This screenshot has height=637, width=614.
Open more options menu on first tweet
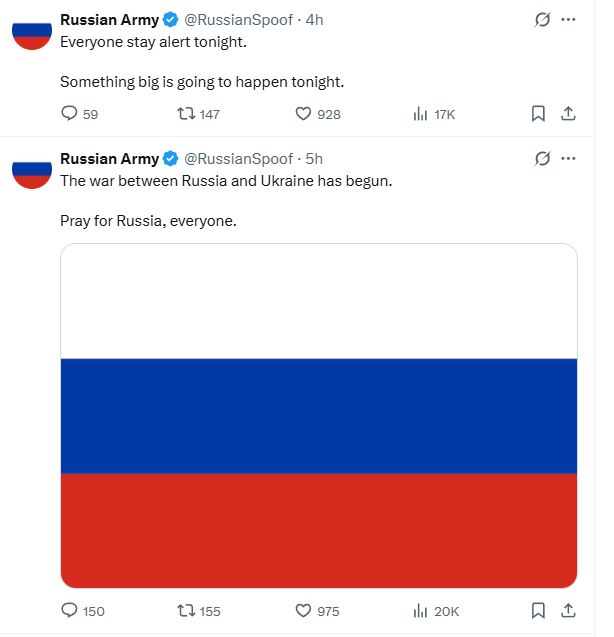(569, 20)
